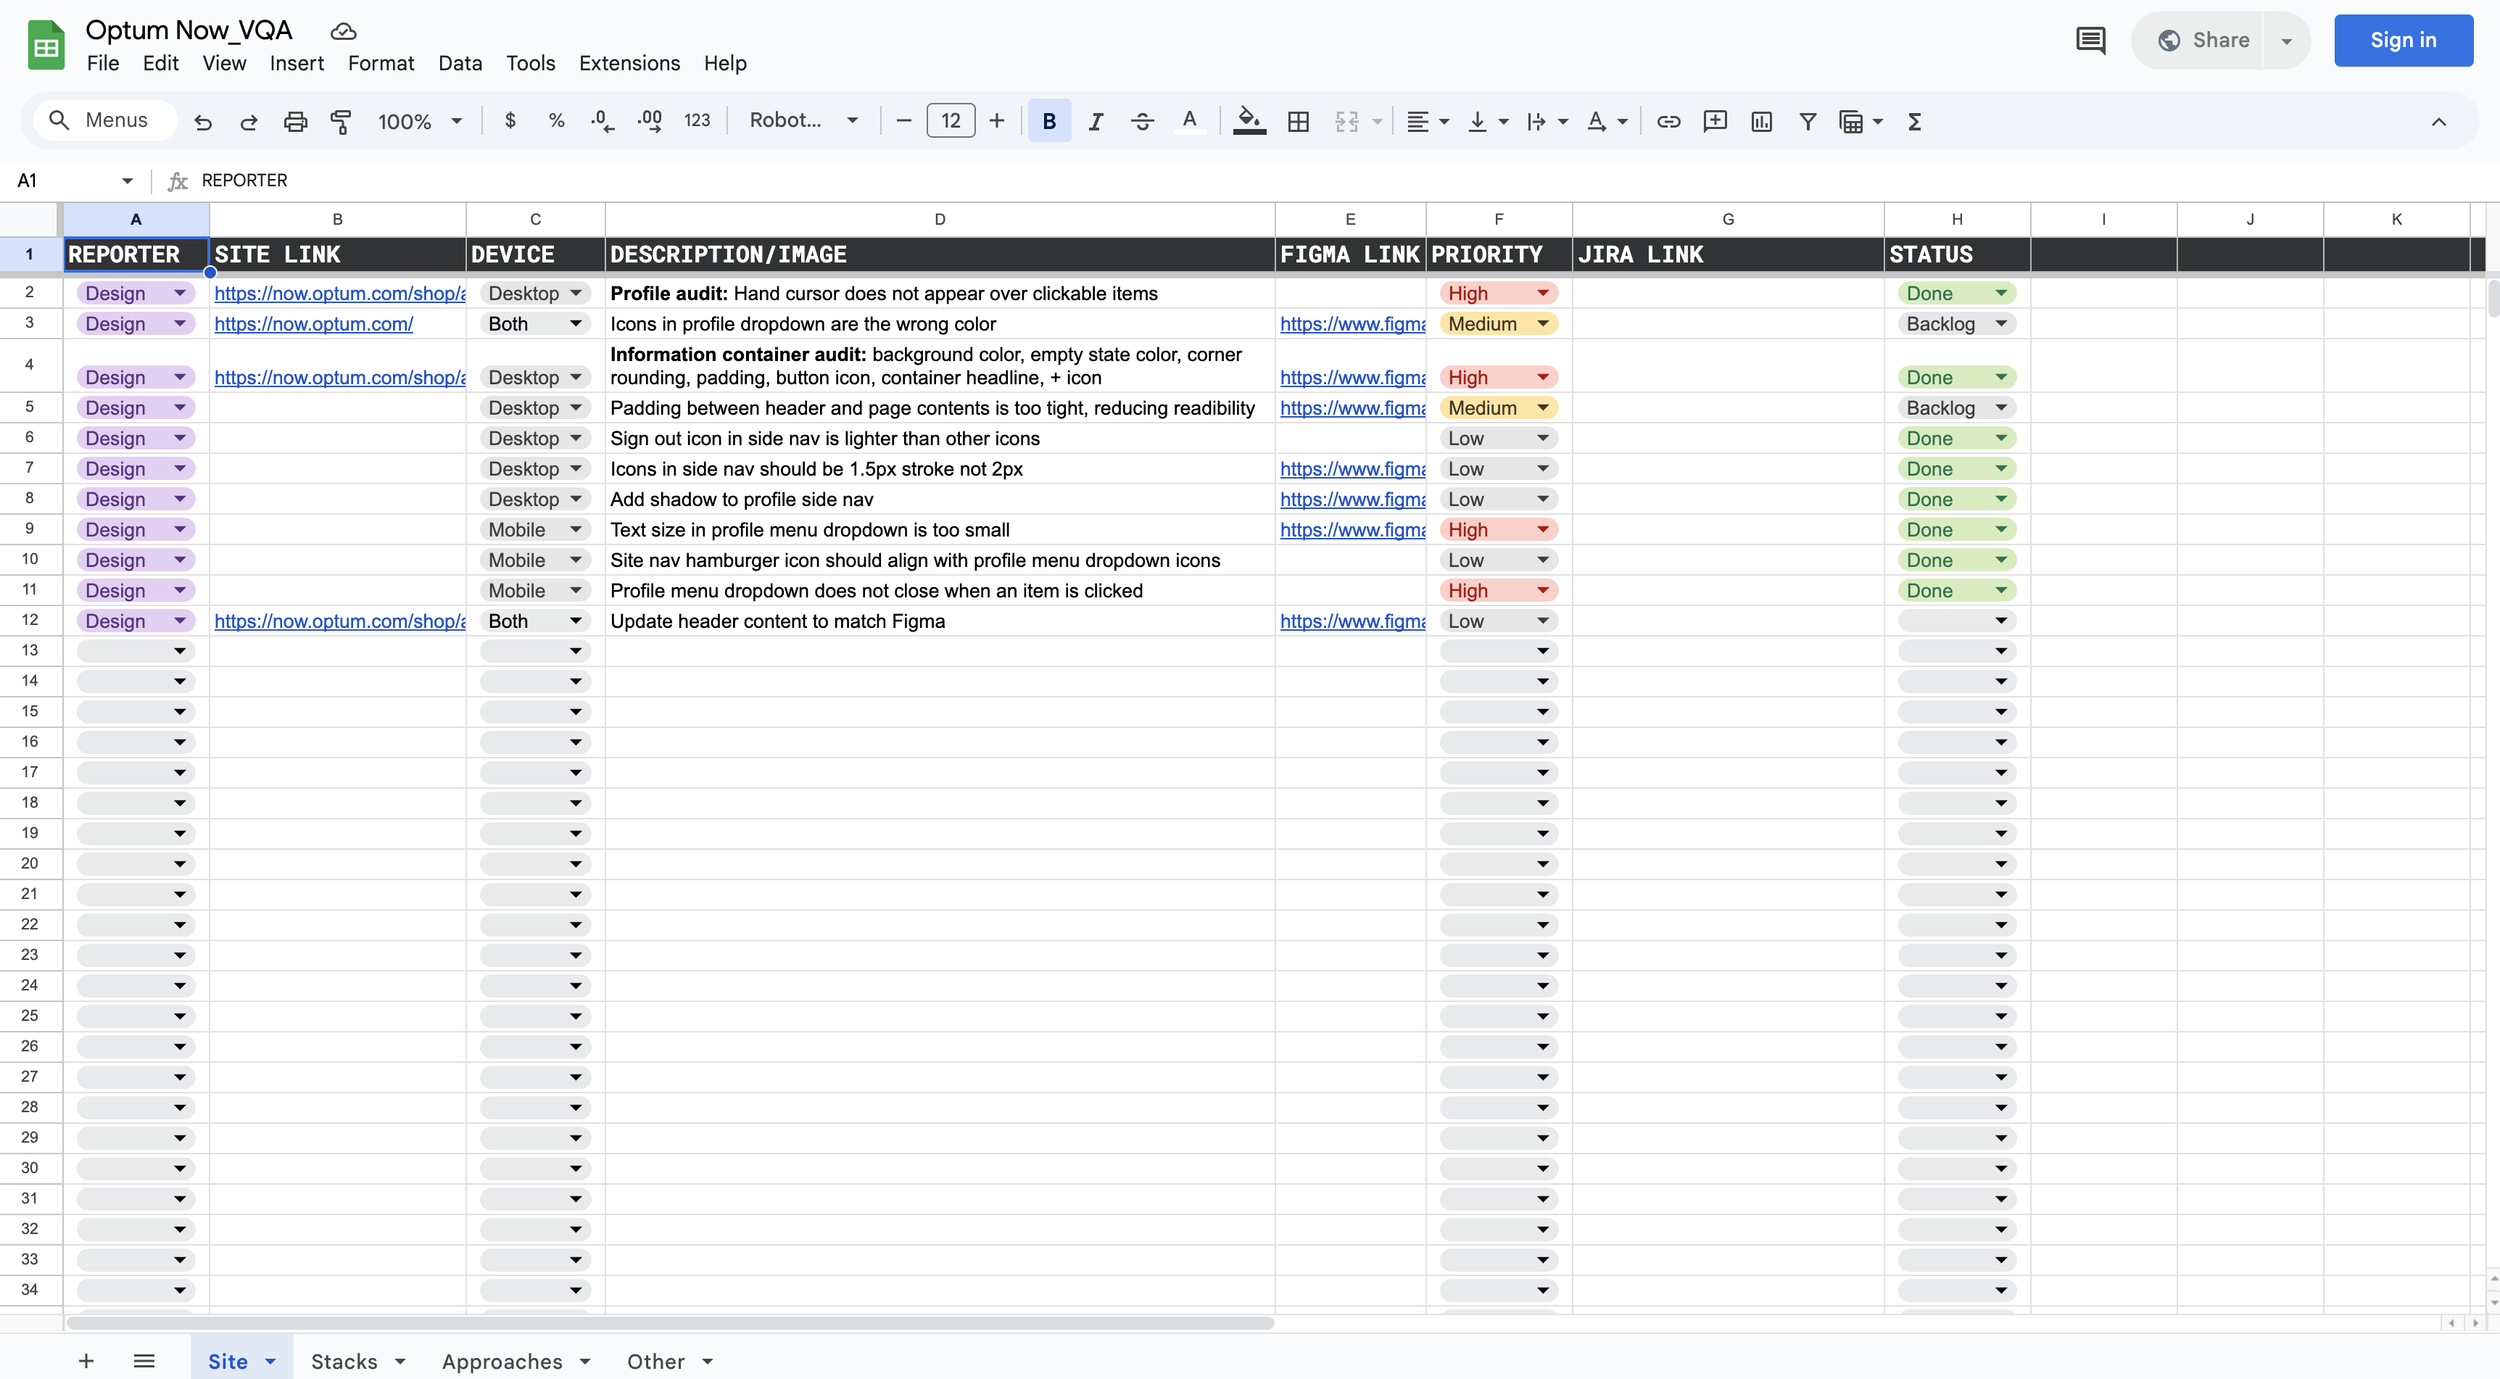Toggle bold formatting button
Viewport: 2500px width, 1379px height.
tap(1049, 121)
